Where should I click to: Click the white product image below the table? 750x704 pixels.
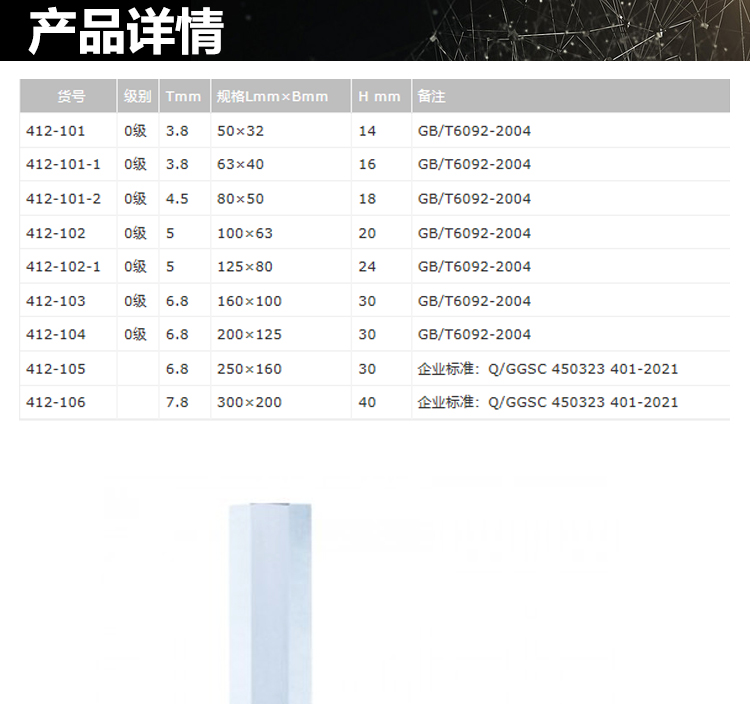tap(271, 600)
